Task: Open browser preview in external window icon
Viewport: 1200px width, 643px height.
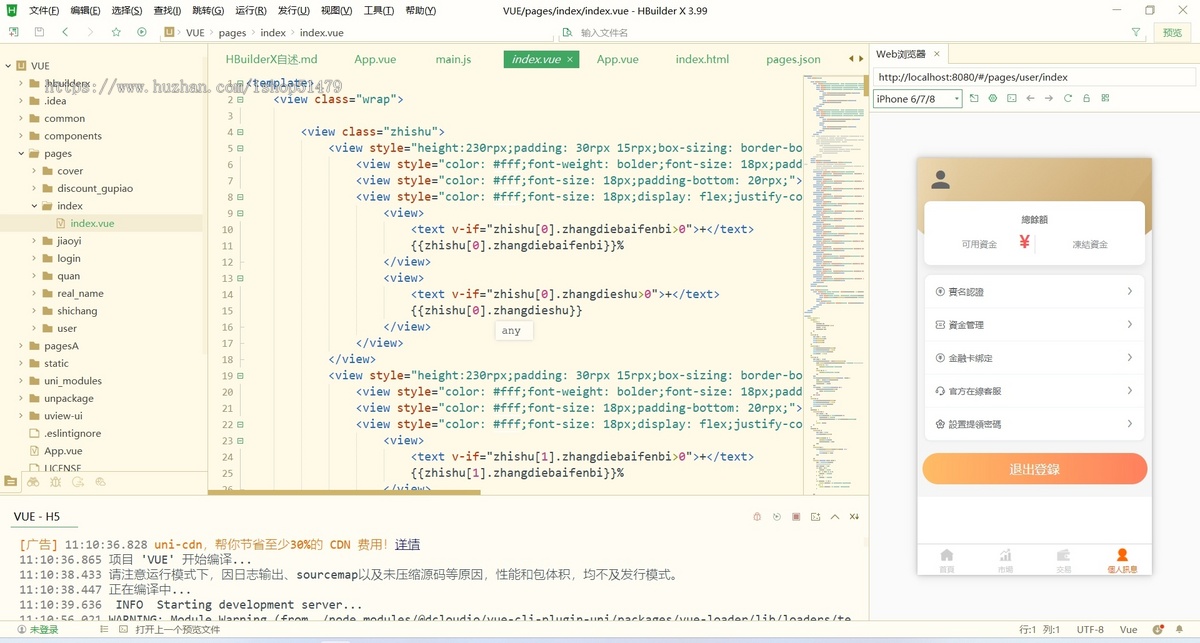Action: (x=975, y=98)
